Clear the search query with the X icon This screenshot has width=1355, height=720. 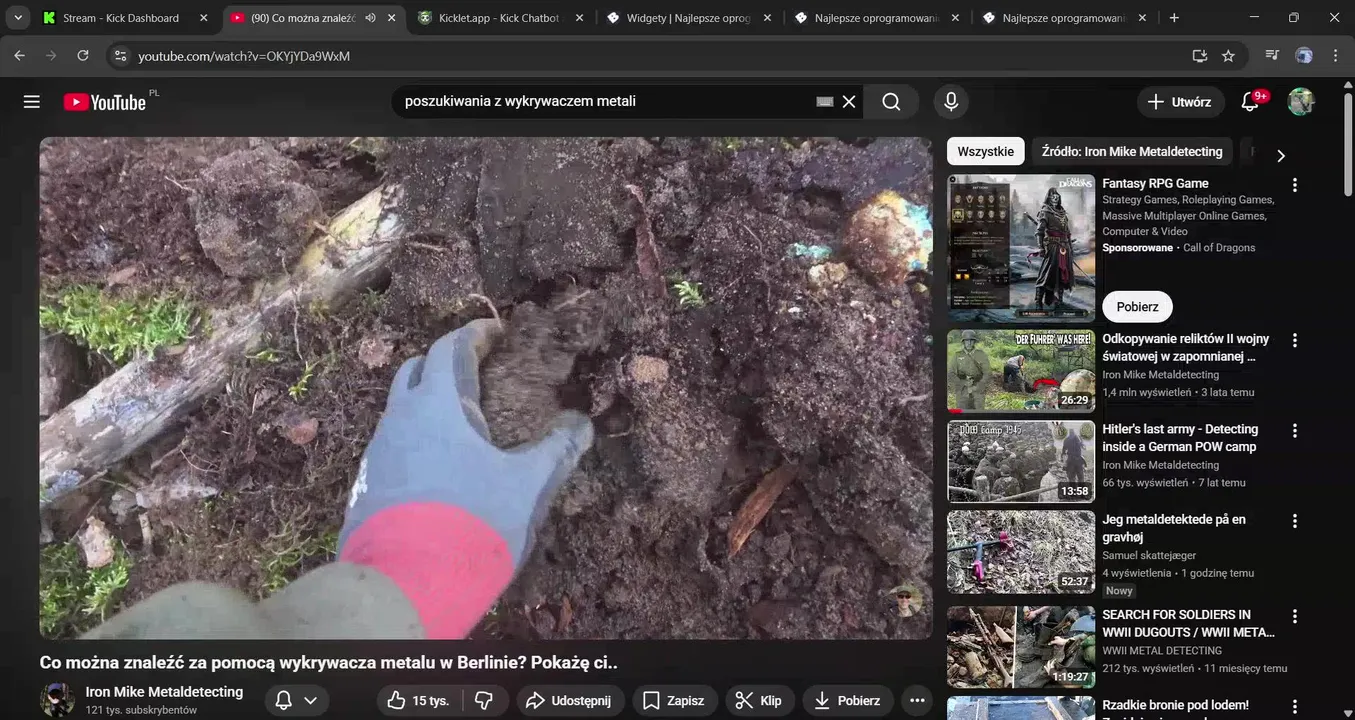[x=849, y=102]
